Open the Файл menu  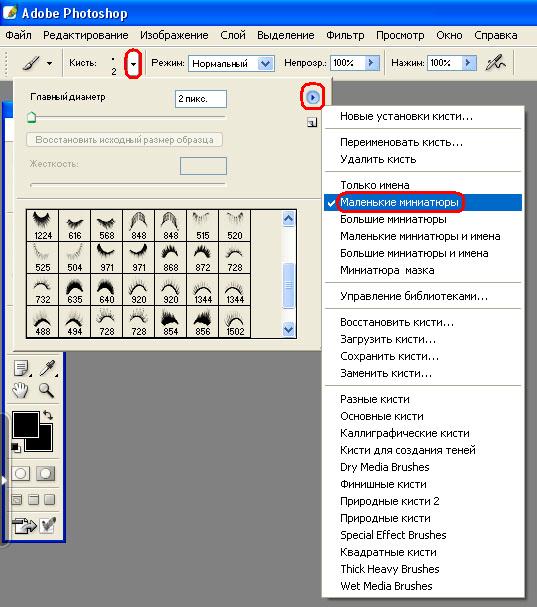(x=18, y=35)
